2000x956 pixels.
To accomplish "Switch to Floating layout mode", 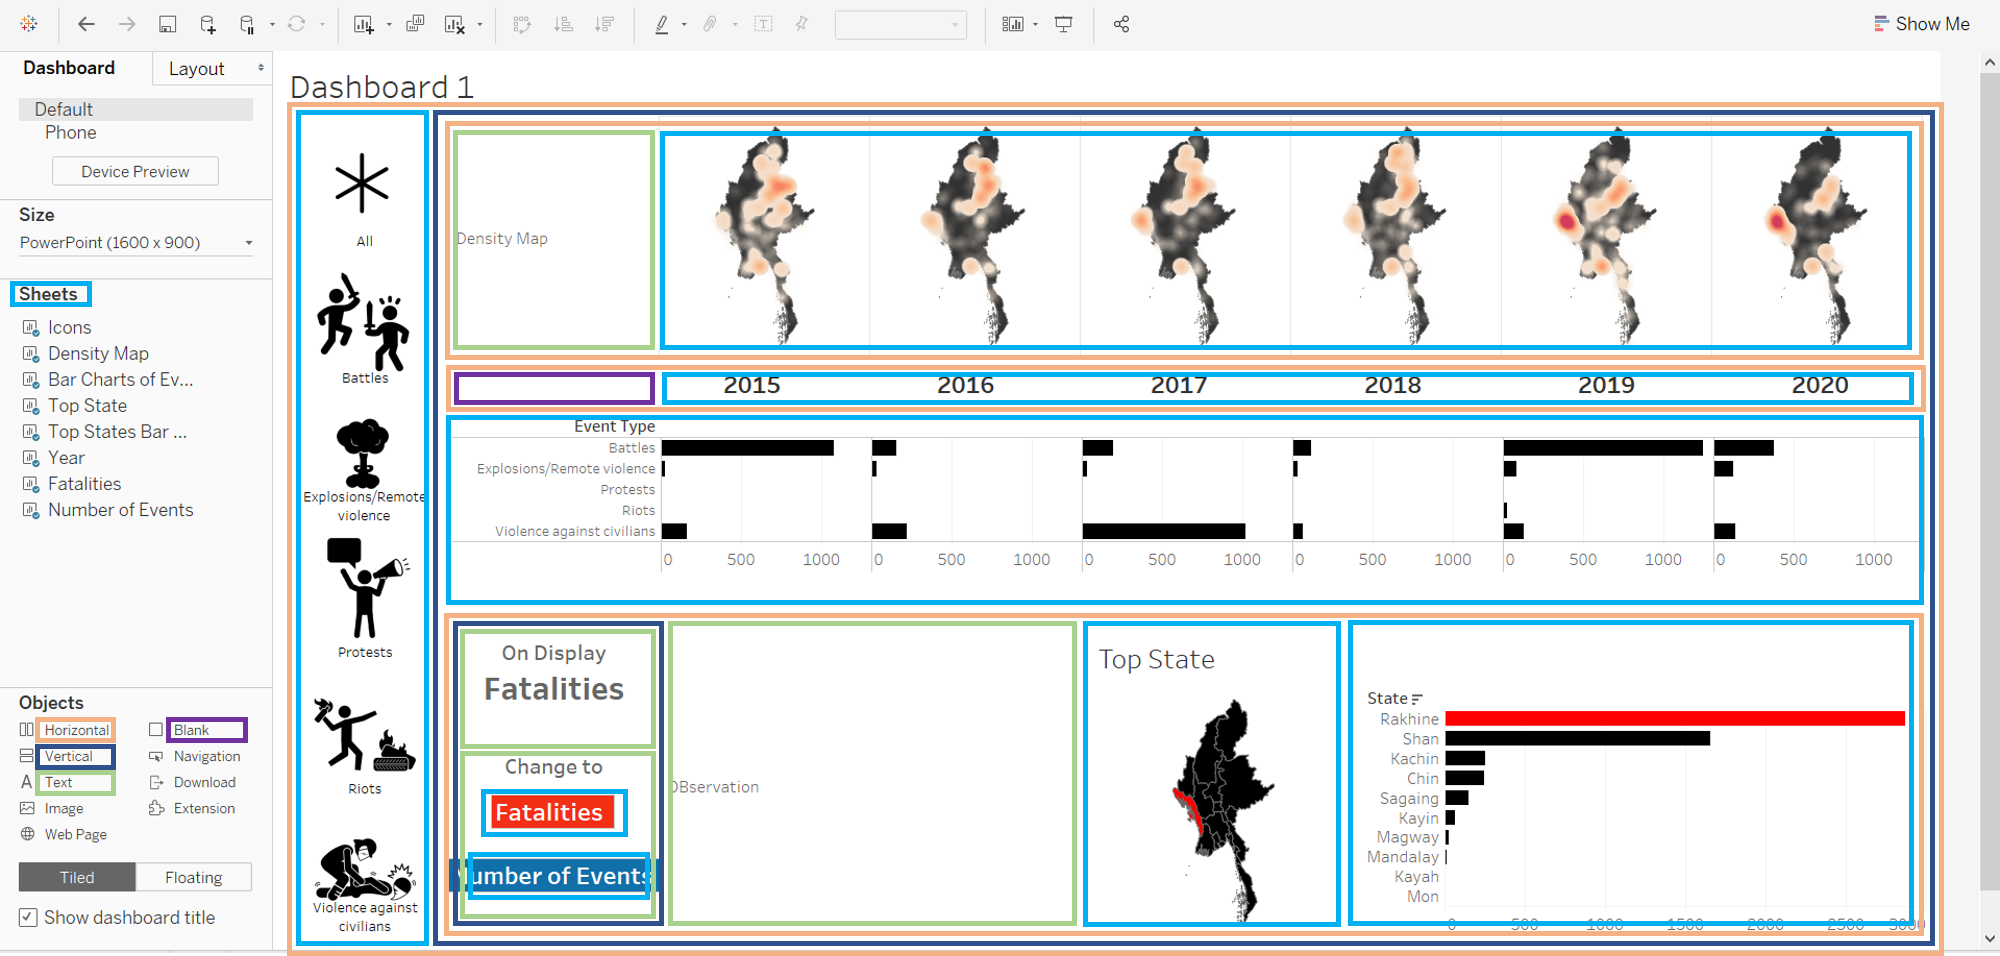I will pos(193,877).
